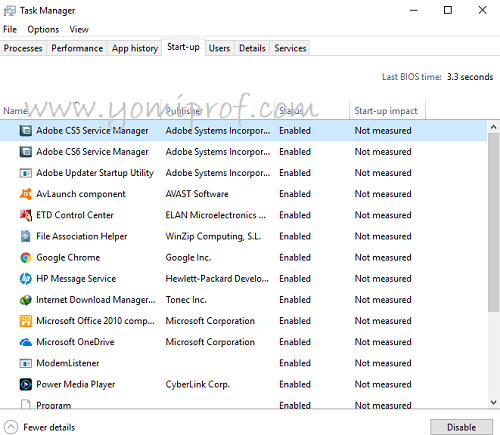This screenshot has height=435, width=500.
Task: Click the Microsoft OneDrive cloud icon
Action: pos(26,342)
